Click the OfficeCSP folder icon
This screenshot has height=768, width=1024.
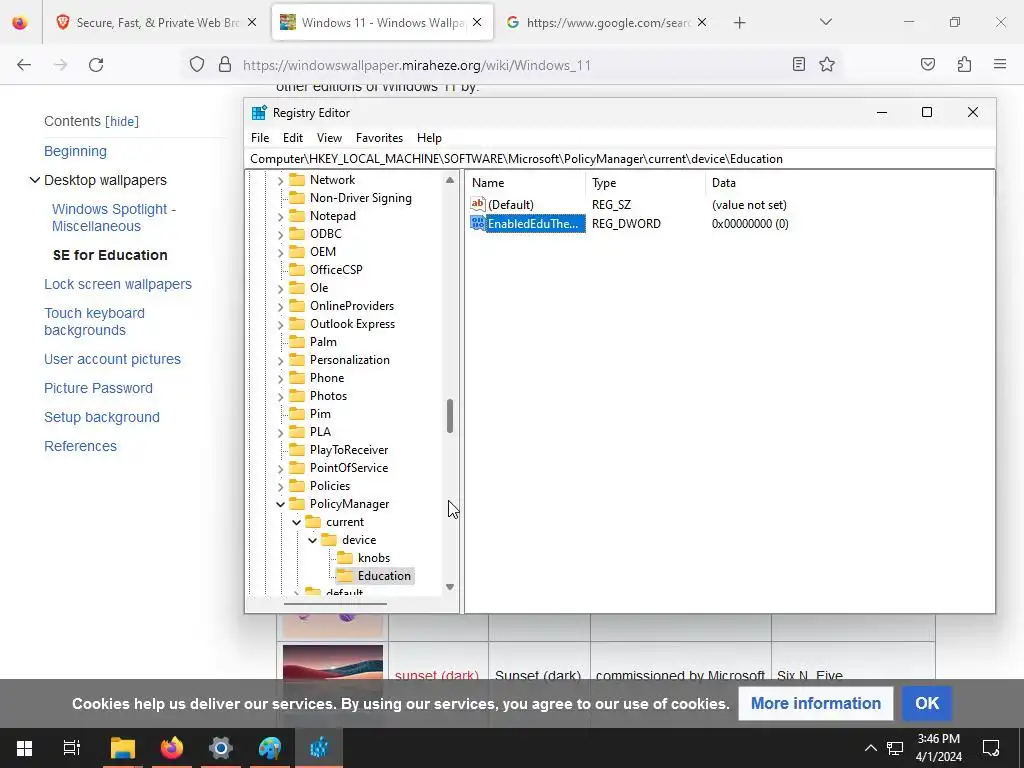(x=297, y=270)
